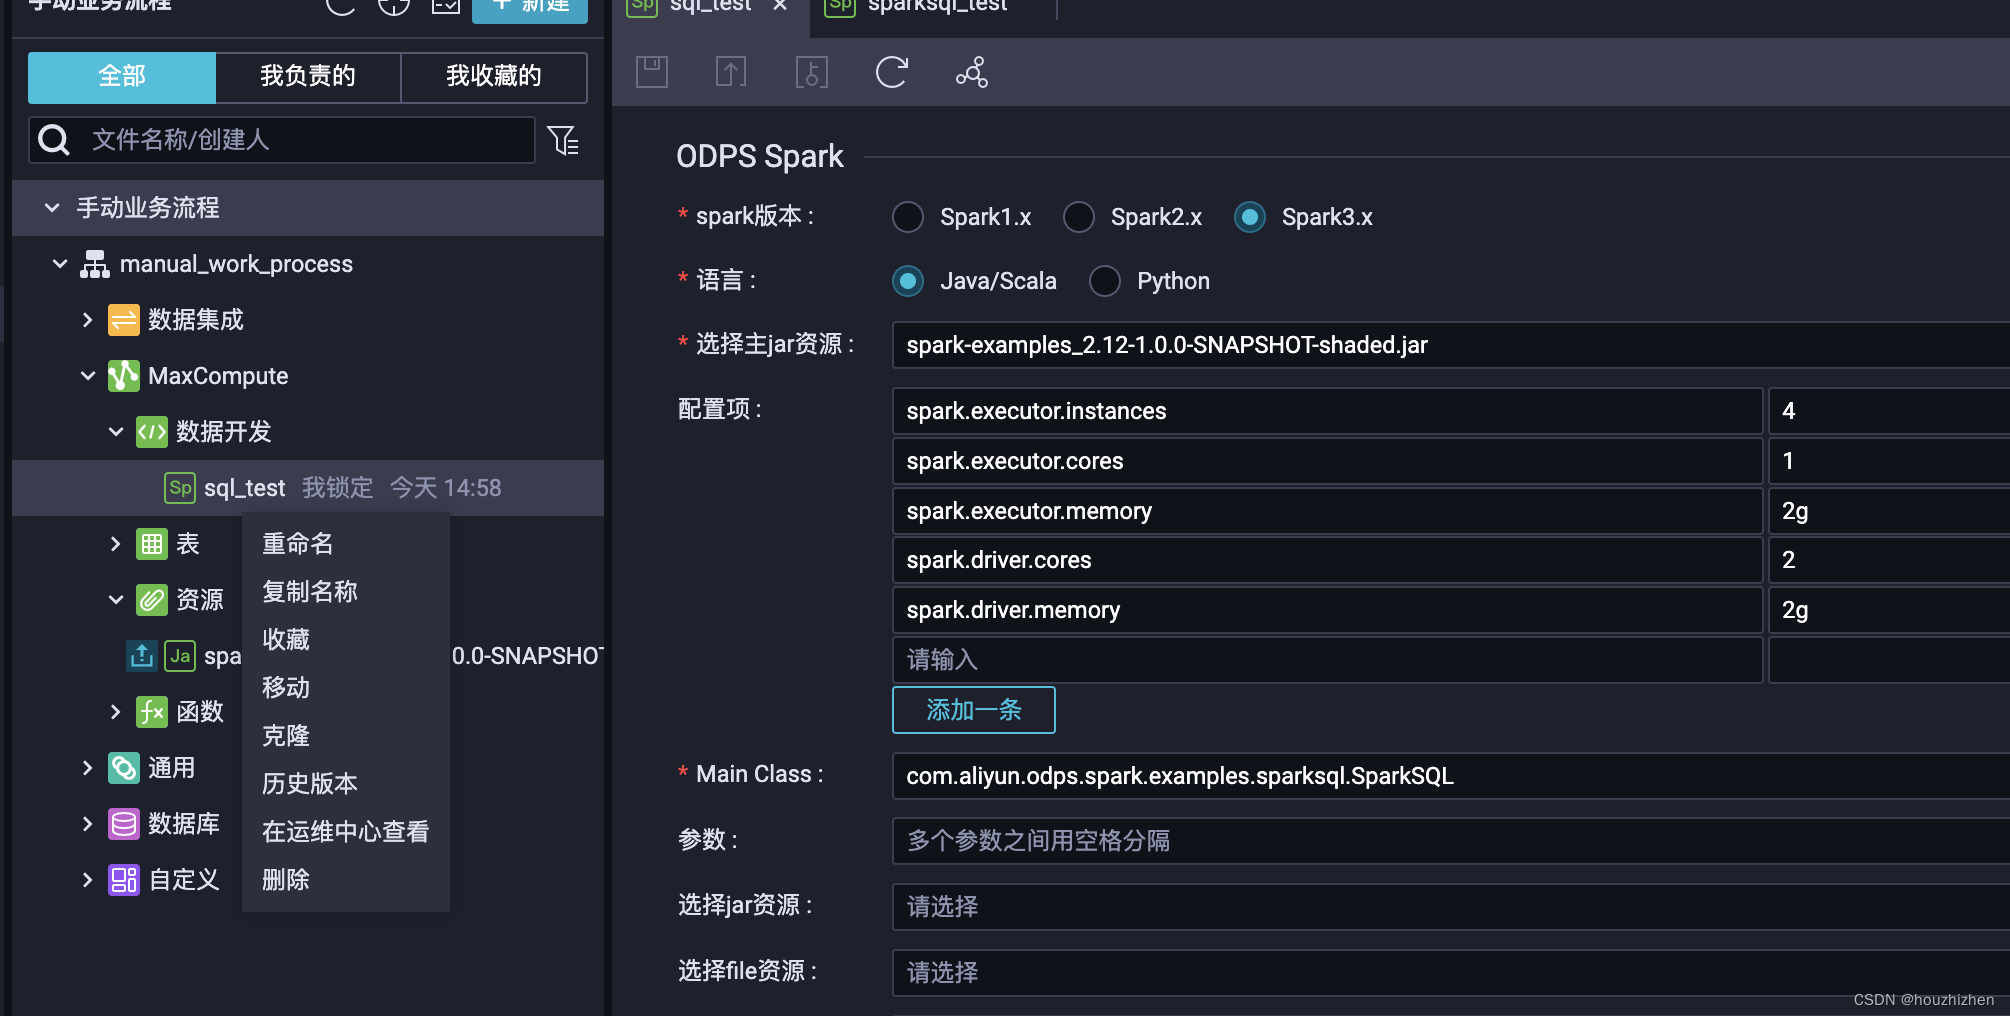Image resolution: width=2010 pixels, height=1016 pixels.
Task: Click the filter icon beside search box
Action: pyautogui.click(x=564, y=140)
